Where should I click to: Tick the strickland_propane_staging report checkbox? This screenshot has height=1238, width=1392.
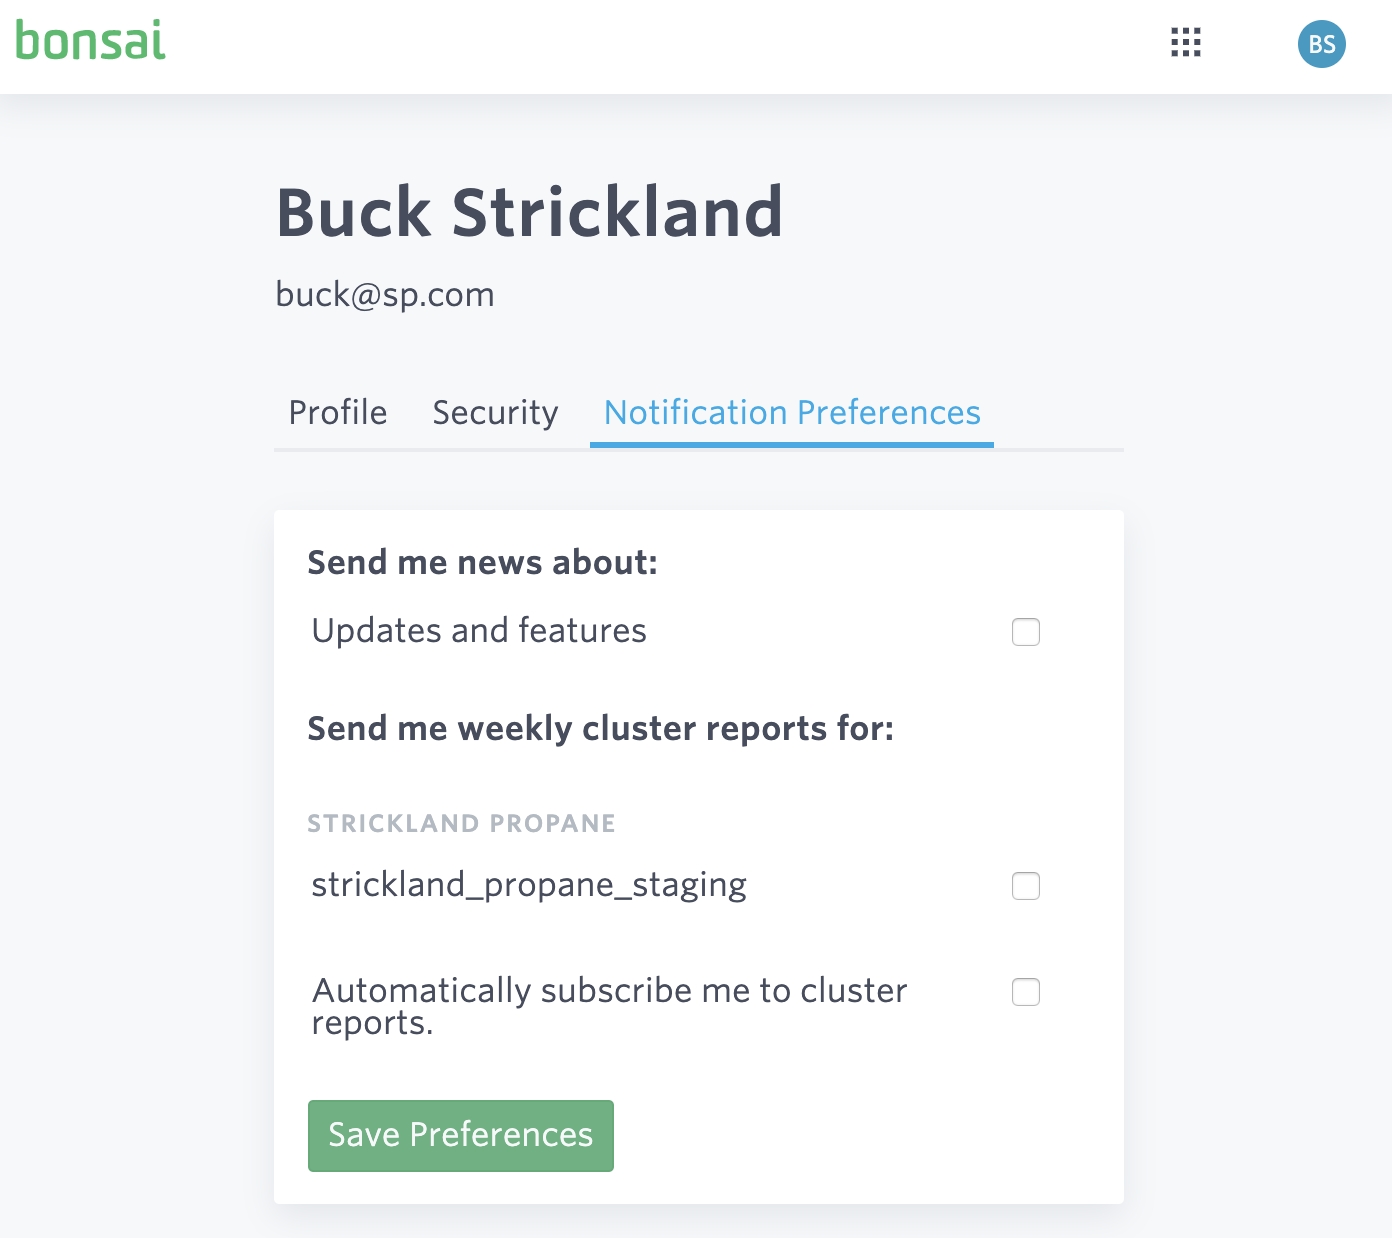click(1026, 886)
